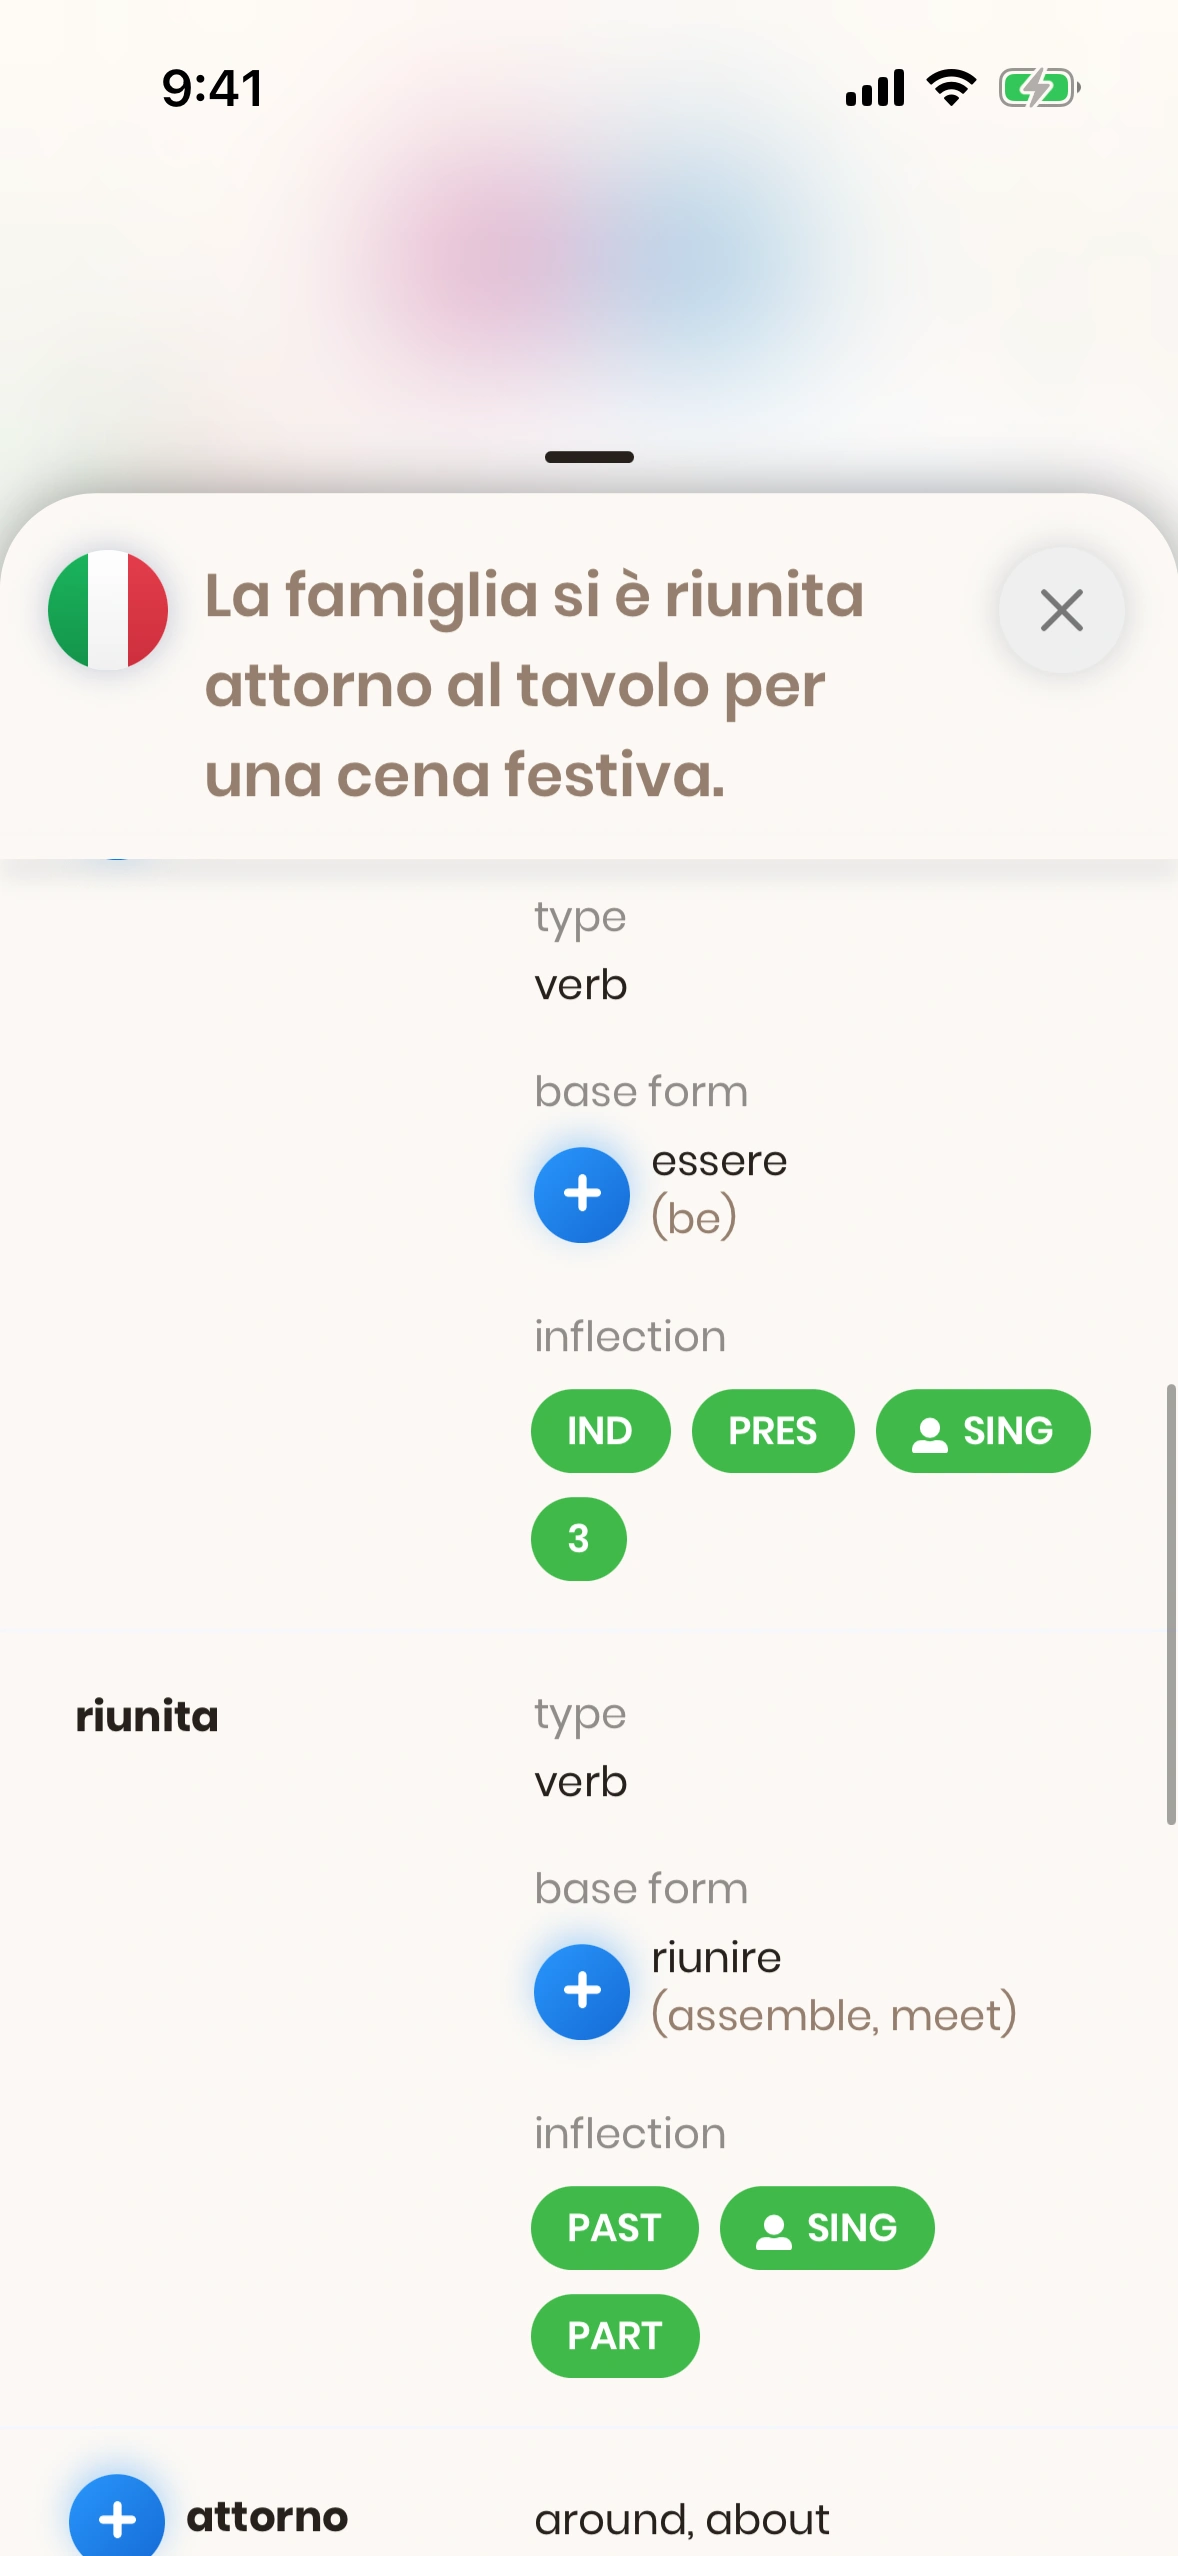Image resolution: width=1178 pixels, height=2556 pixels.
Task: Add riunire using its plus icon
Action: tap(582, 1991)
